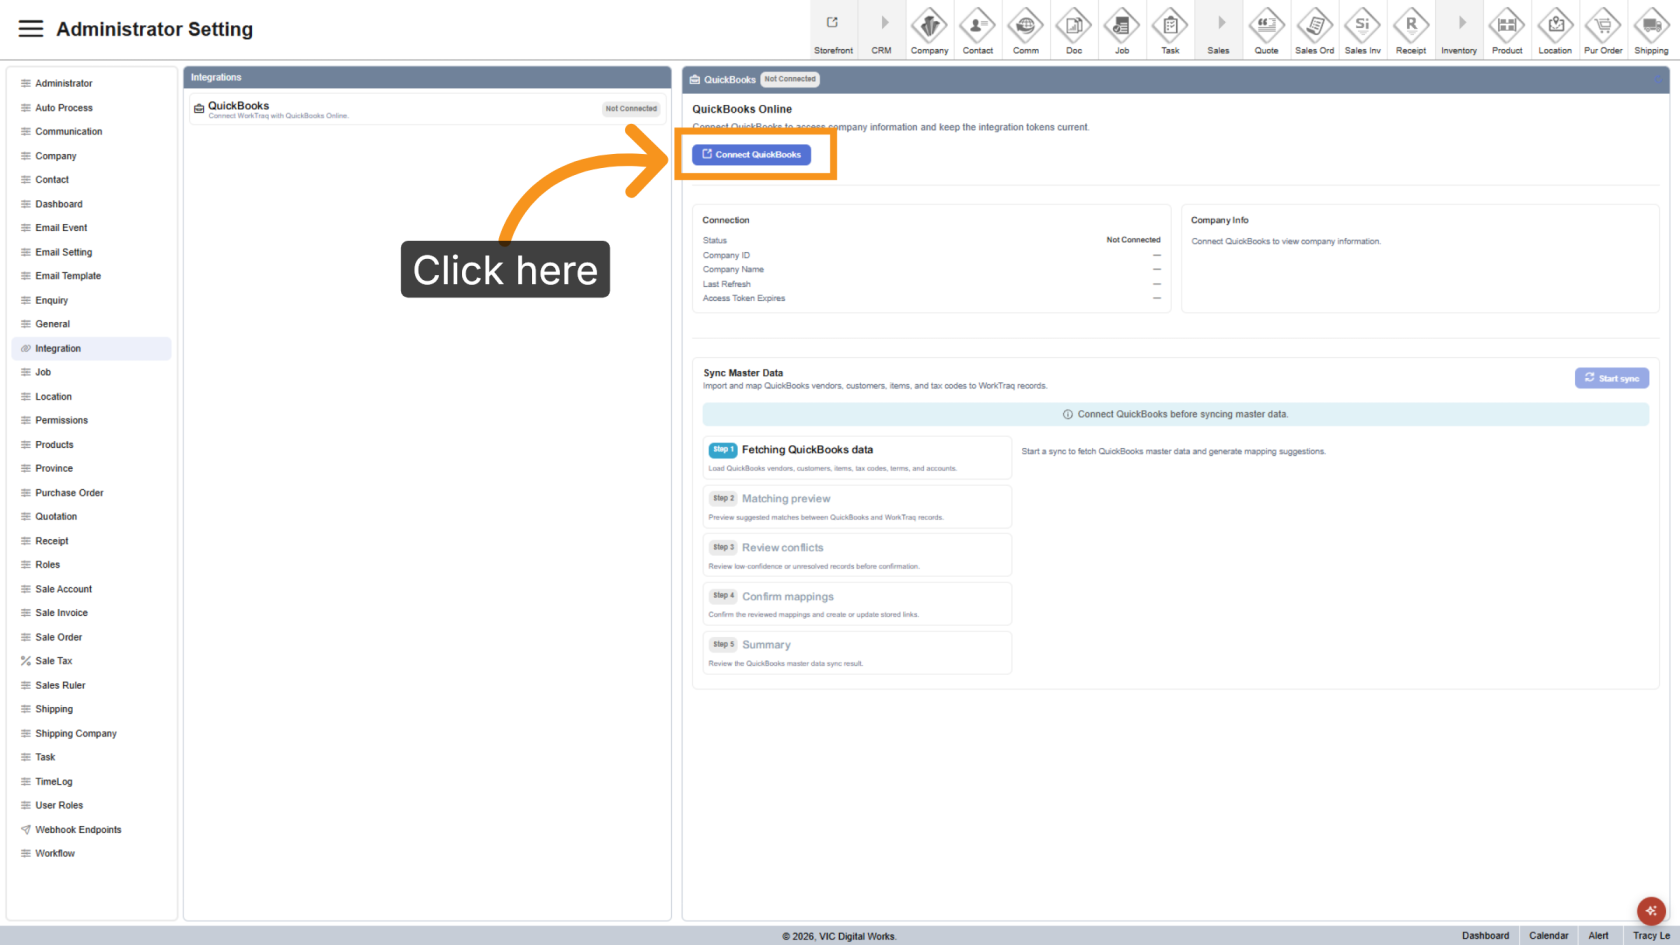Screen dimensions: 1680x945
Task: Open Email Template settings
Action: pyautogui.click(x=91, y=276)
